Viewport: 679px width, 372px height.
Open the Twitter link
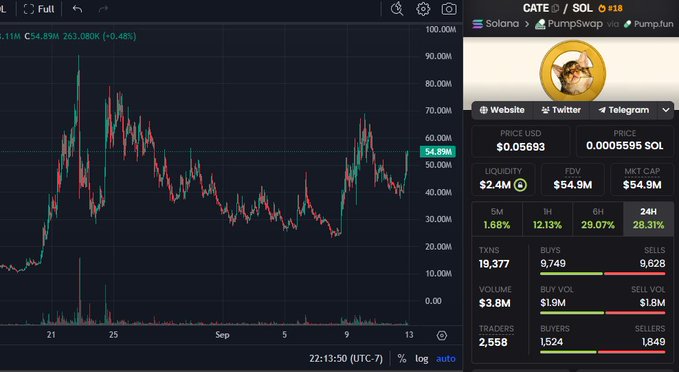click(x=561, y=110)
